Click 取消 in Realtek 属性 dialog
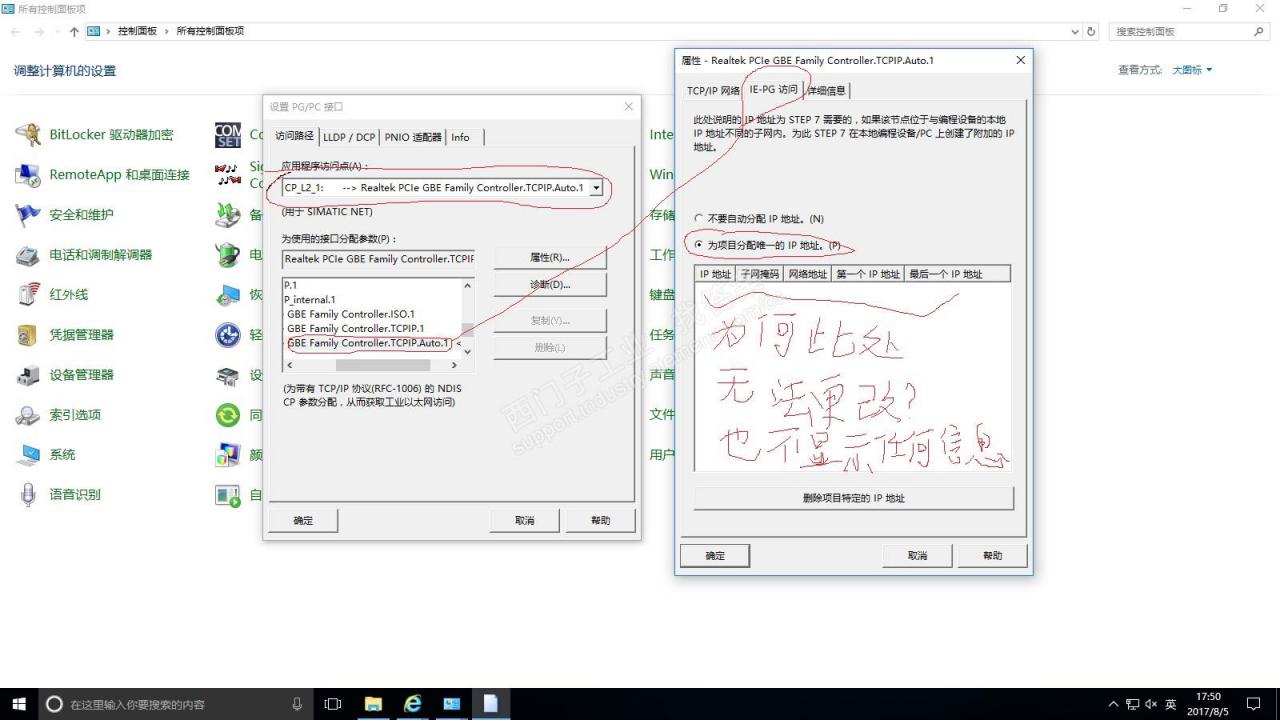The image size is (1280, 720). (917, 555)
